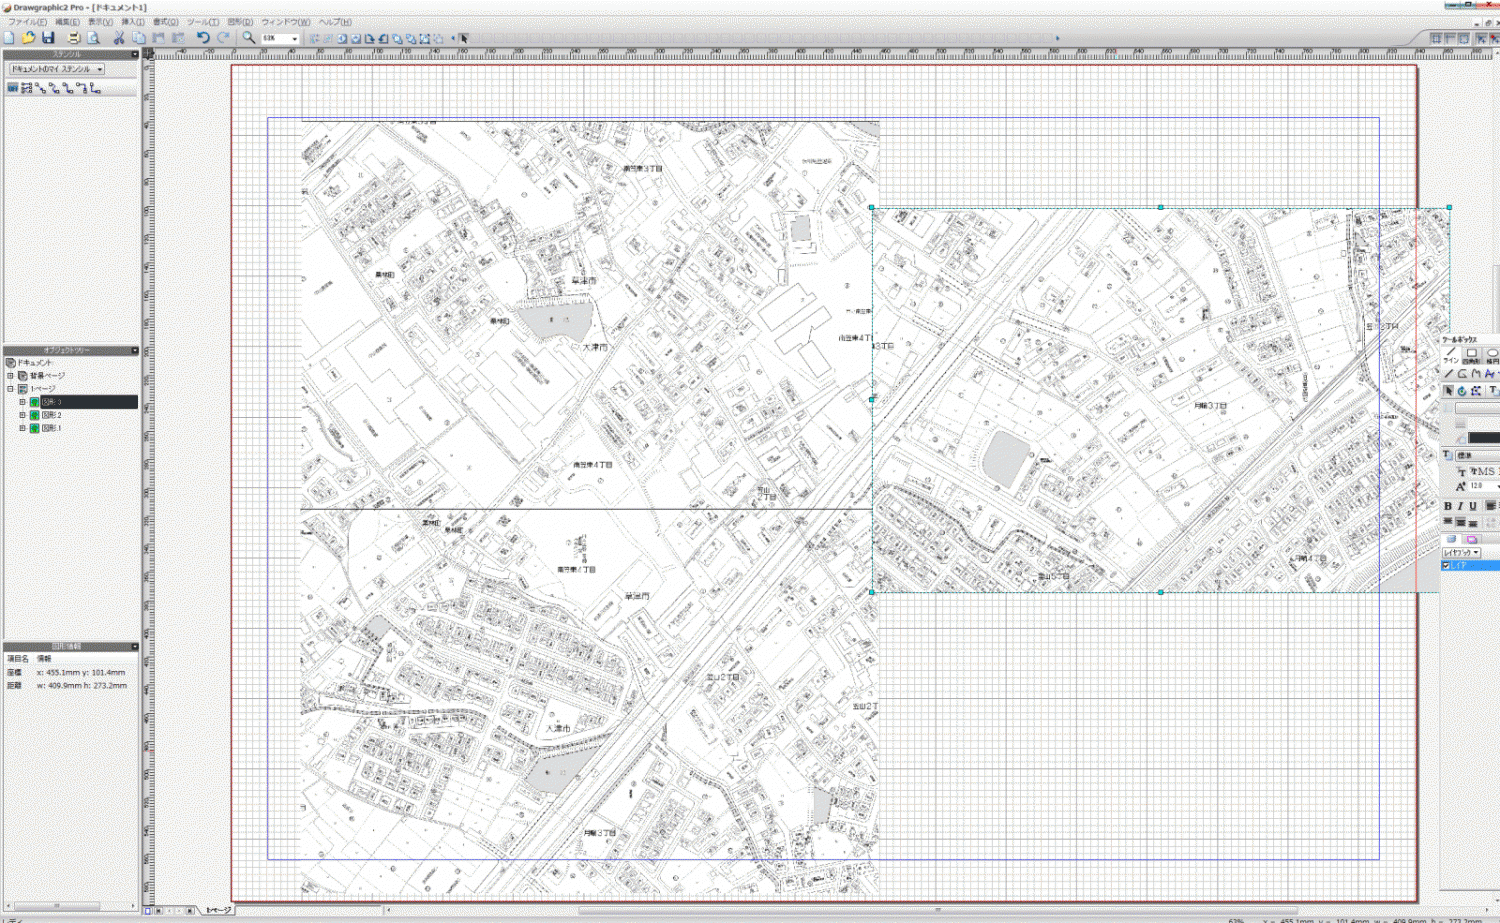The width and height of the screenshot is (1500, 923).
Task: Open the ヘルプ(H) menu
Action: tap(335, 22)
